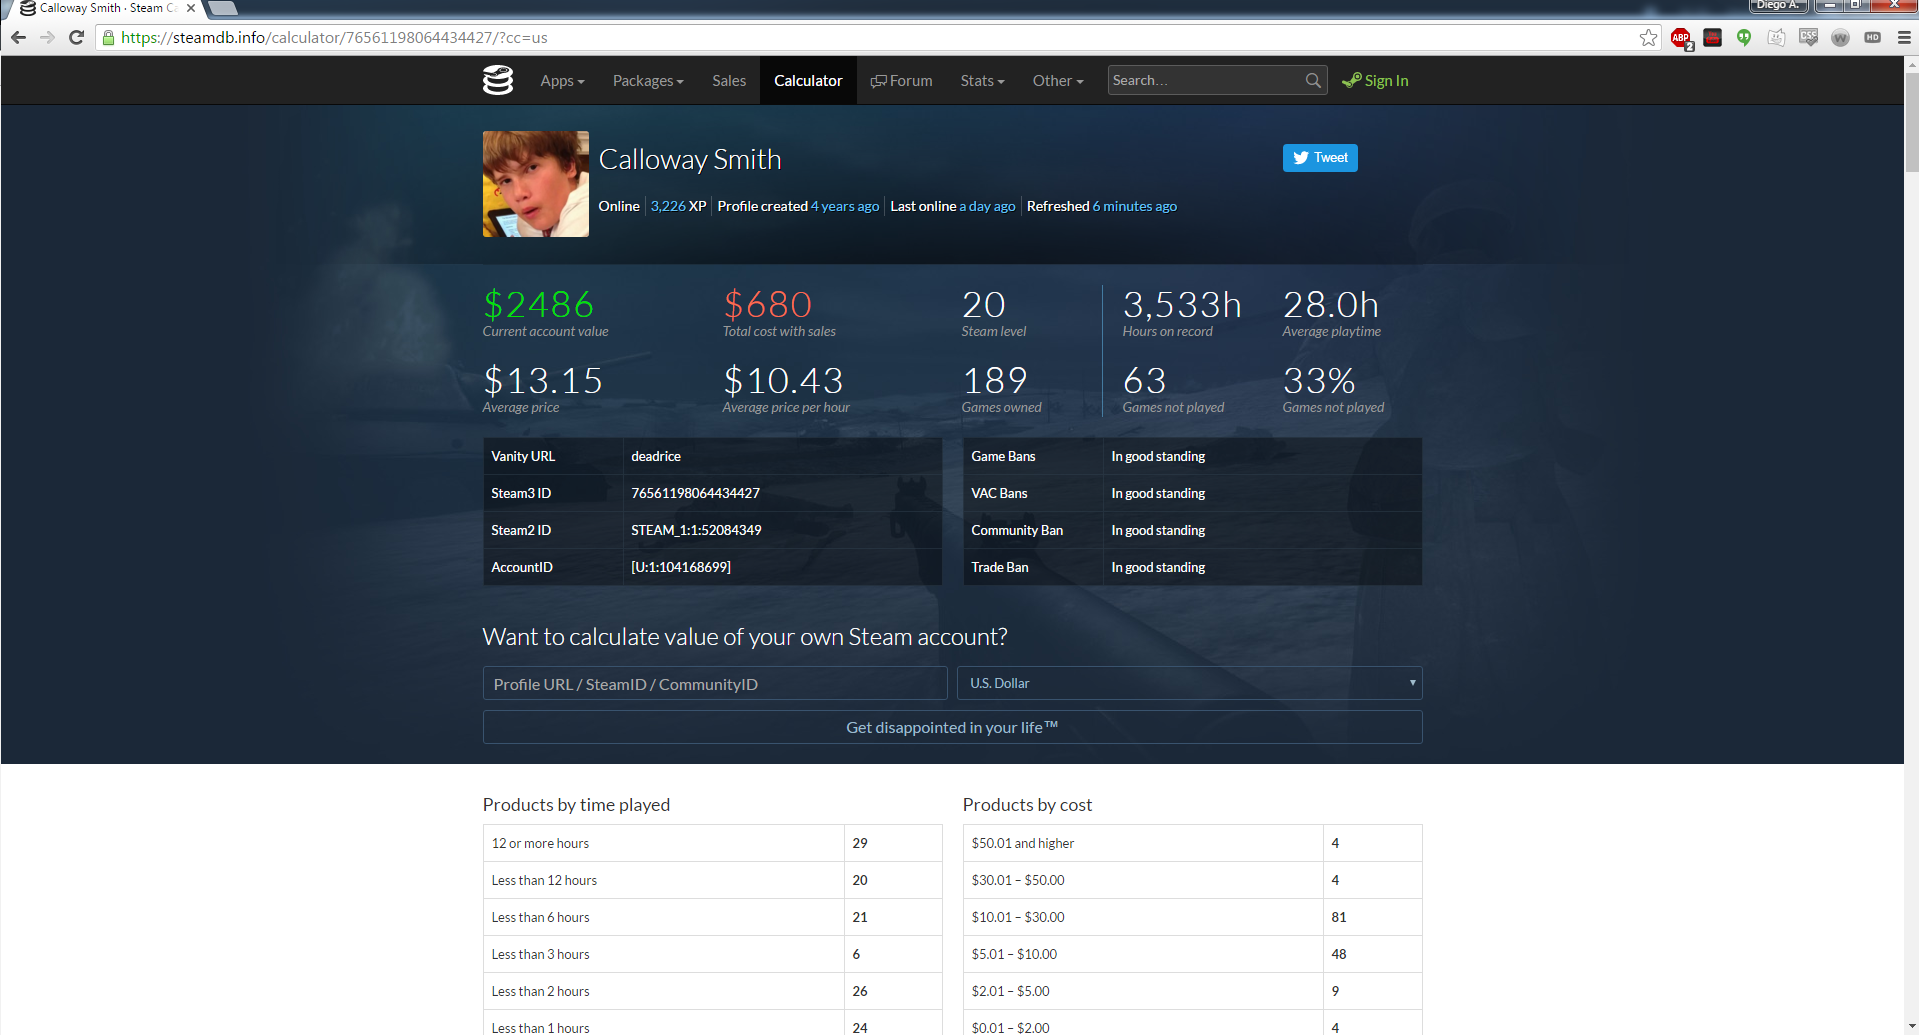Click the $13.15 average price value

[543, 380]
